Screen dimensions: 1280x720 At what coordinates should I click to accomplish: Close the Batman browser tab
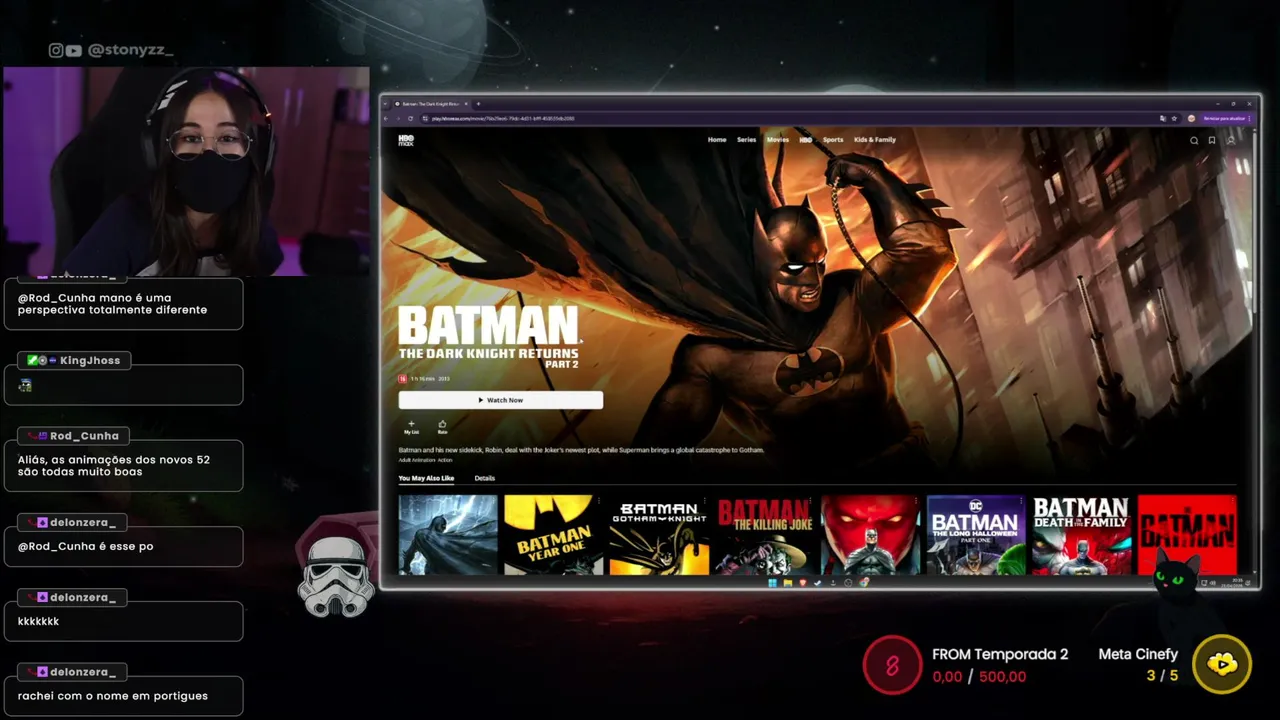coord(466,104)
